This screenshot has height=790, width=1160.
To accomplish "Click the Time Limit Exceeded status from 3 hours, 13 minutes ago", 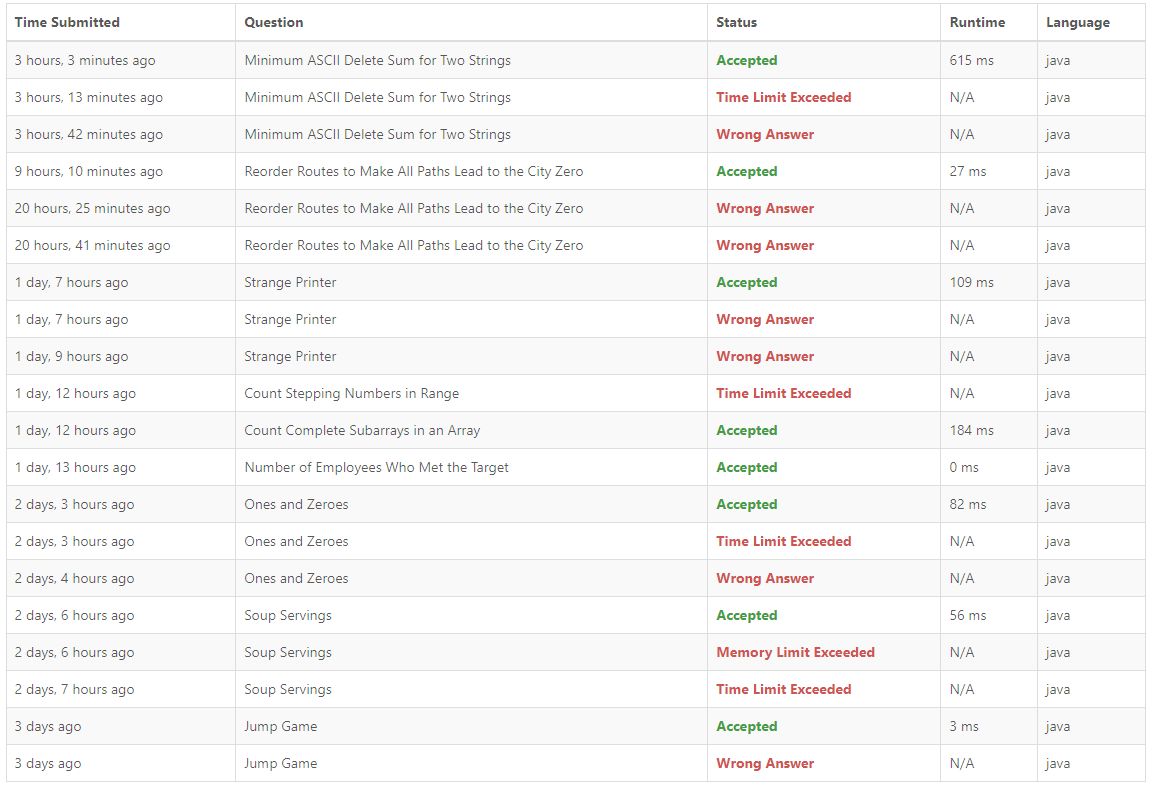I will coord(783,98).
